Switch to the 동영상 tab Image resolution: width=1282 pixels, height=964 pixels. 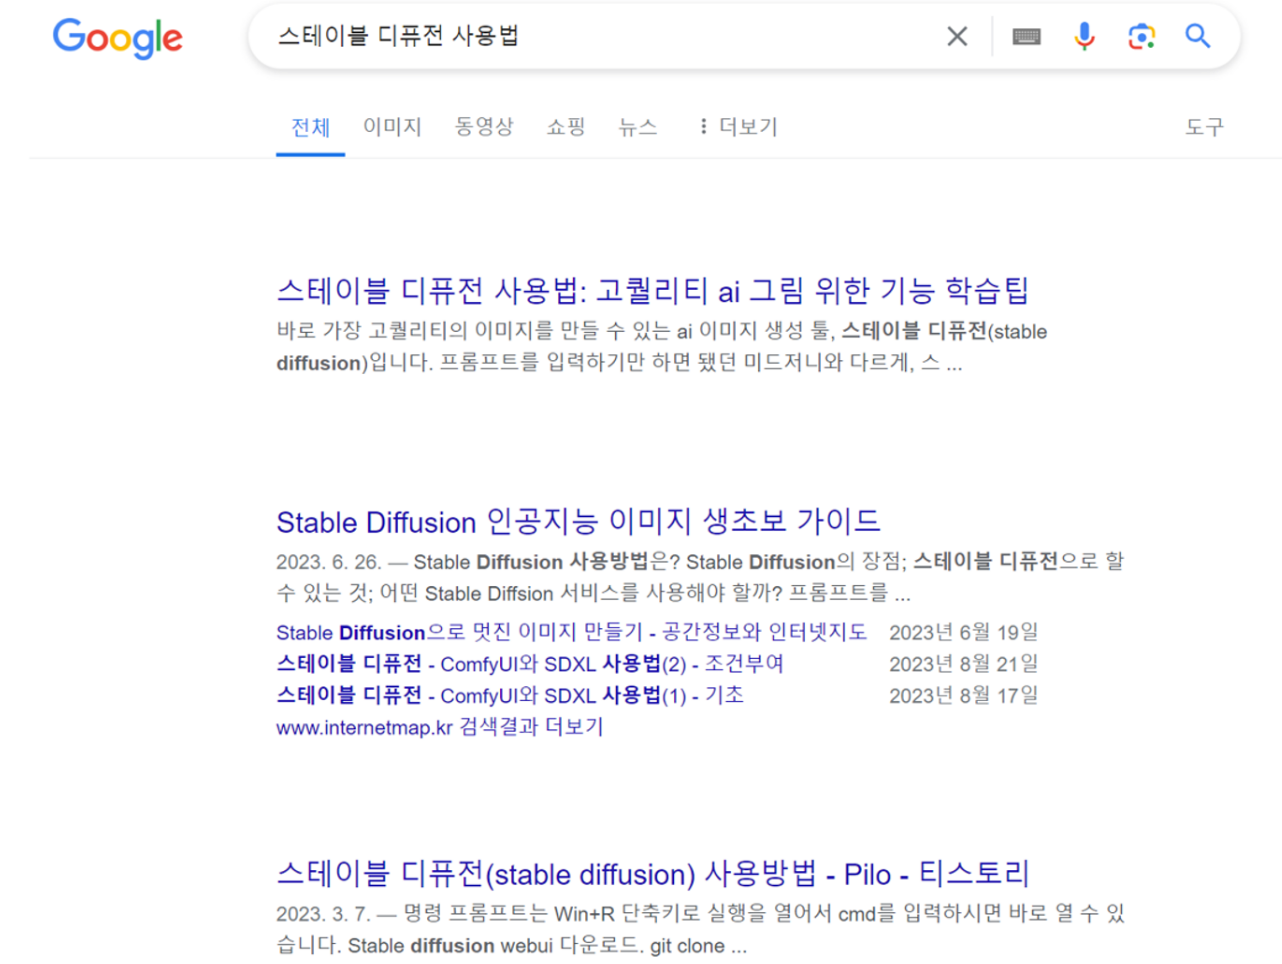(x=484, y=127)
